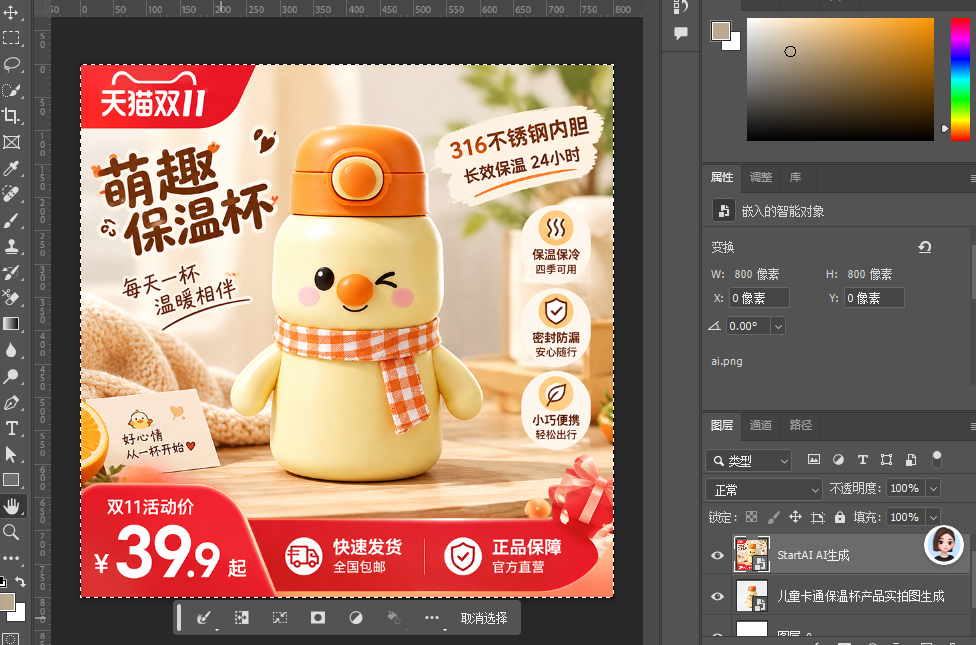
Task: Toggle lock all for the layer
Action: pyautogui.click(x=840, y=517)
